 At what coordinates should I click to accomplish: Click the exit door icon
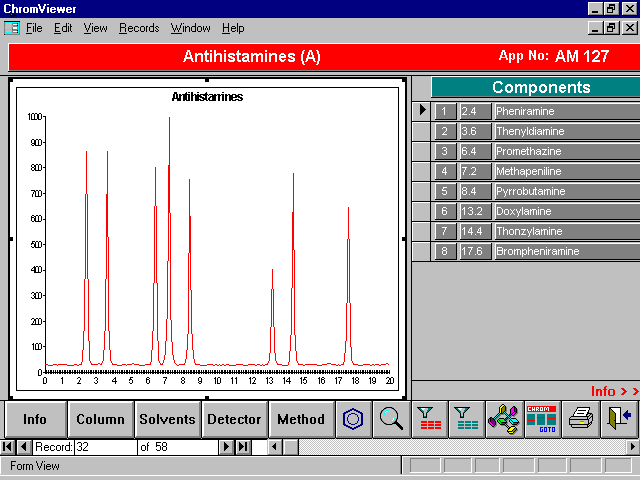click(x=620, y=419)
